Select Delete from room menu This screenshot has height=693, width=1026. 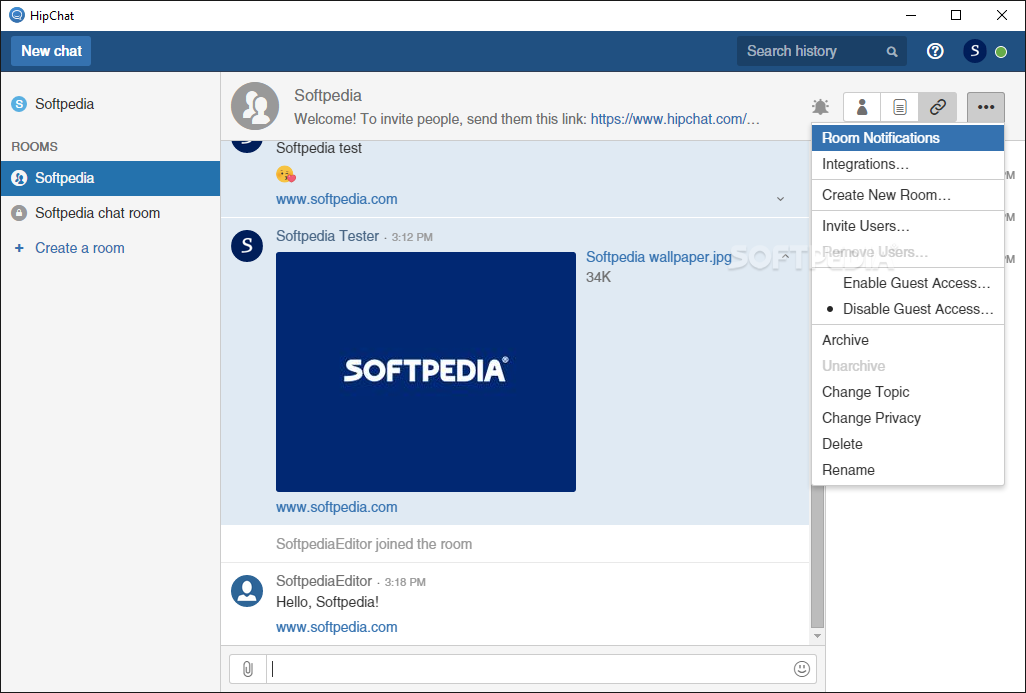click(x=908, y=444)
